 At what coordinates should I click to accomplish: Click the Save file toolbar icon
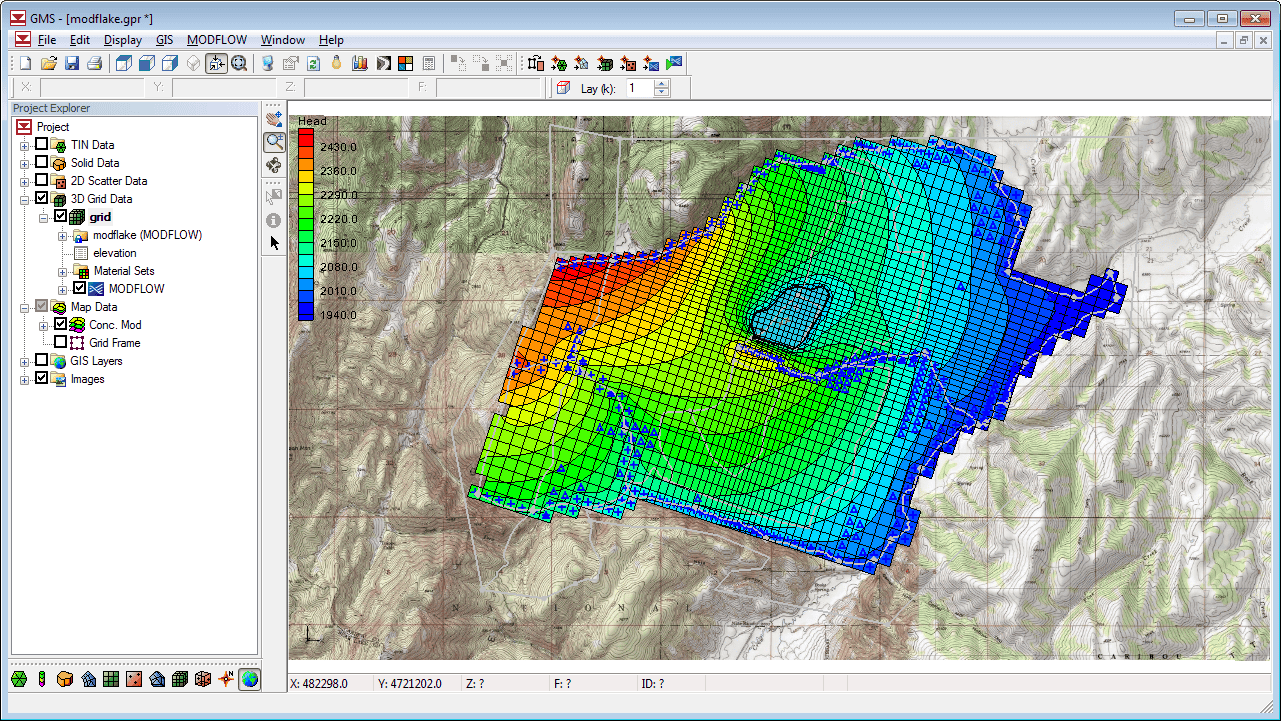tap(72, 64)
